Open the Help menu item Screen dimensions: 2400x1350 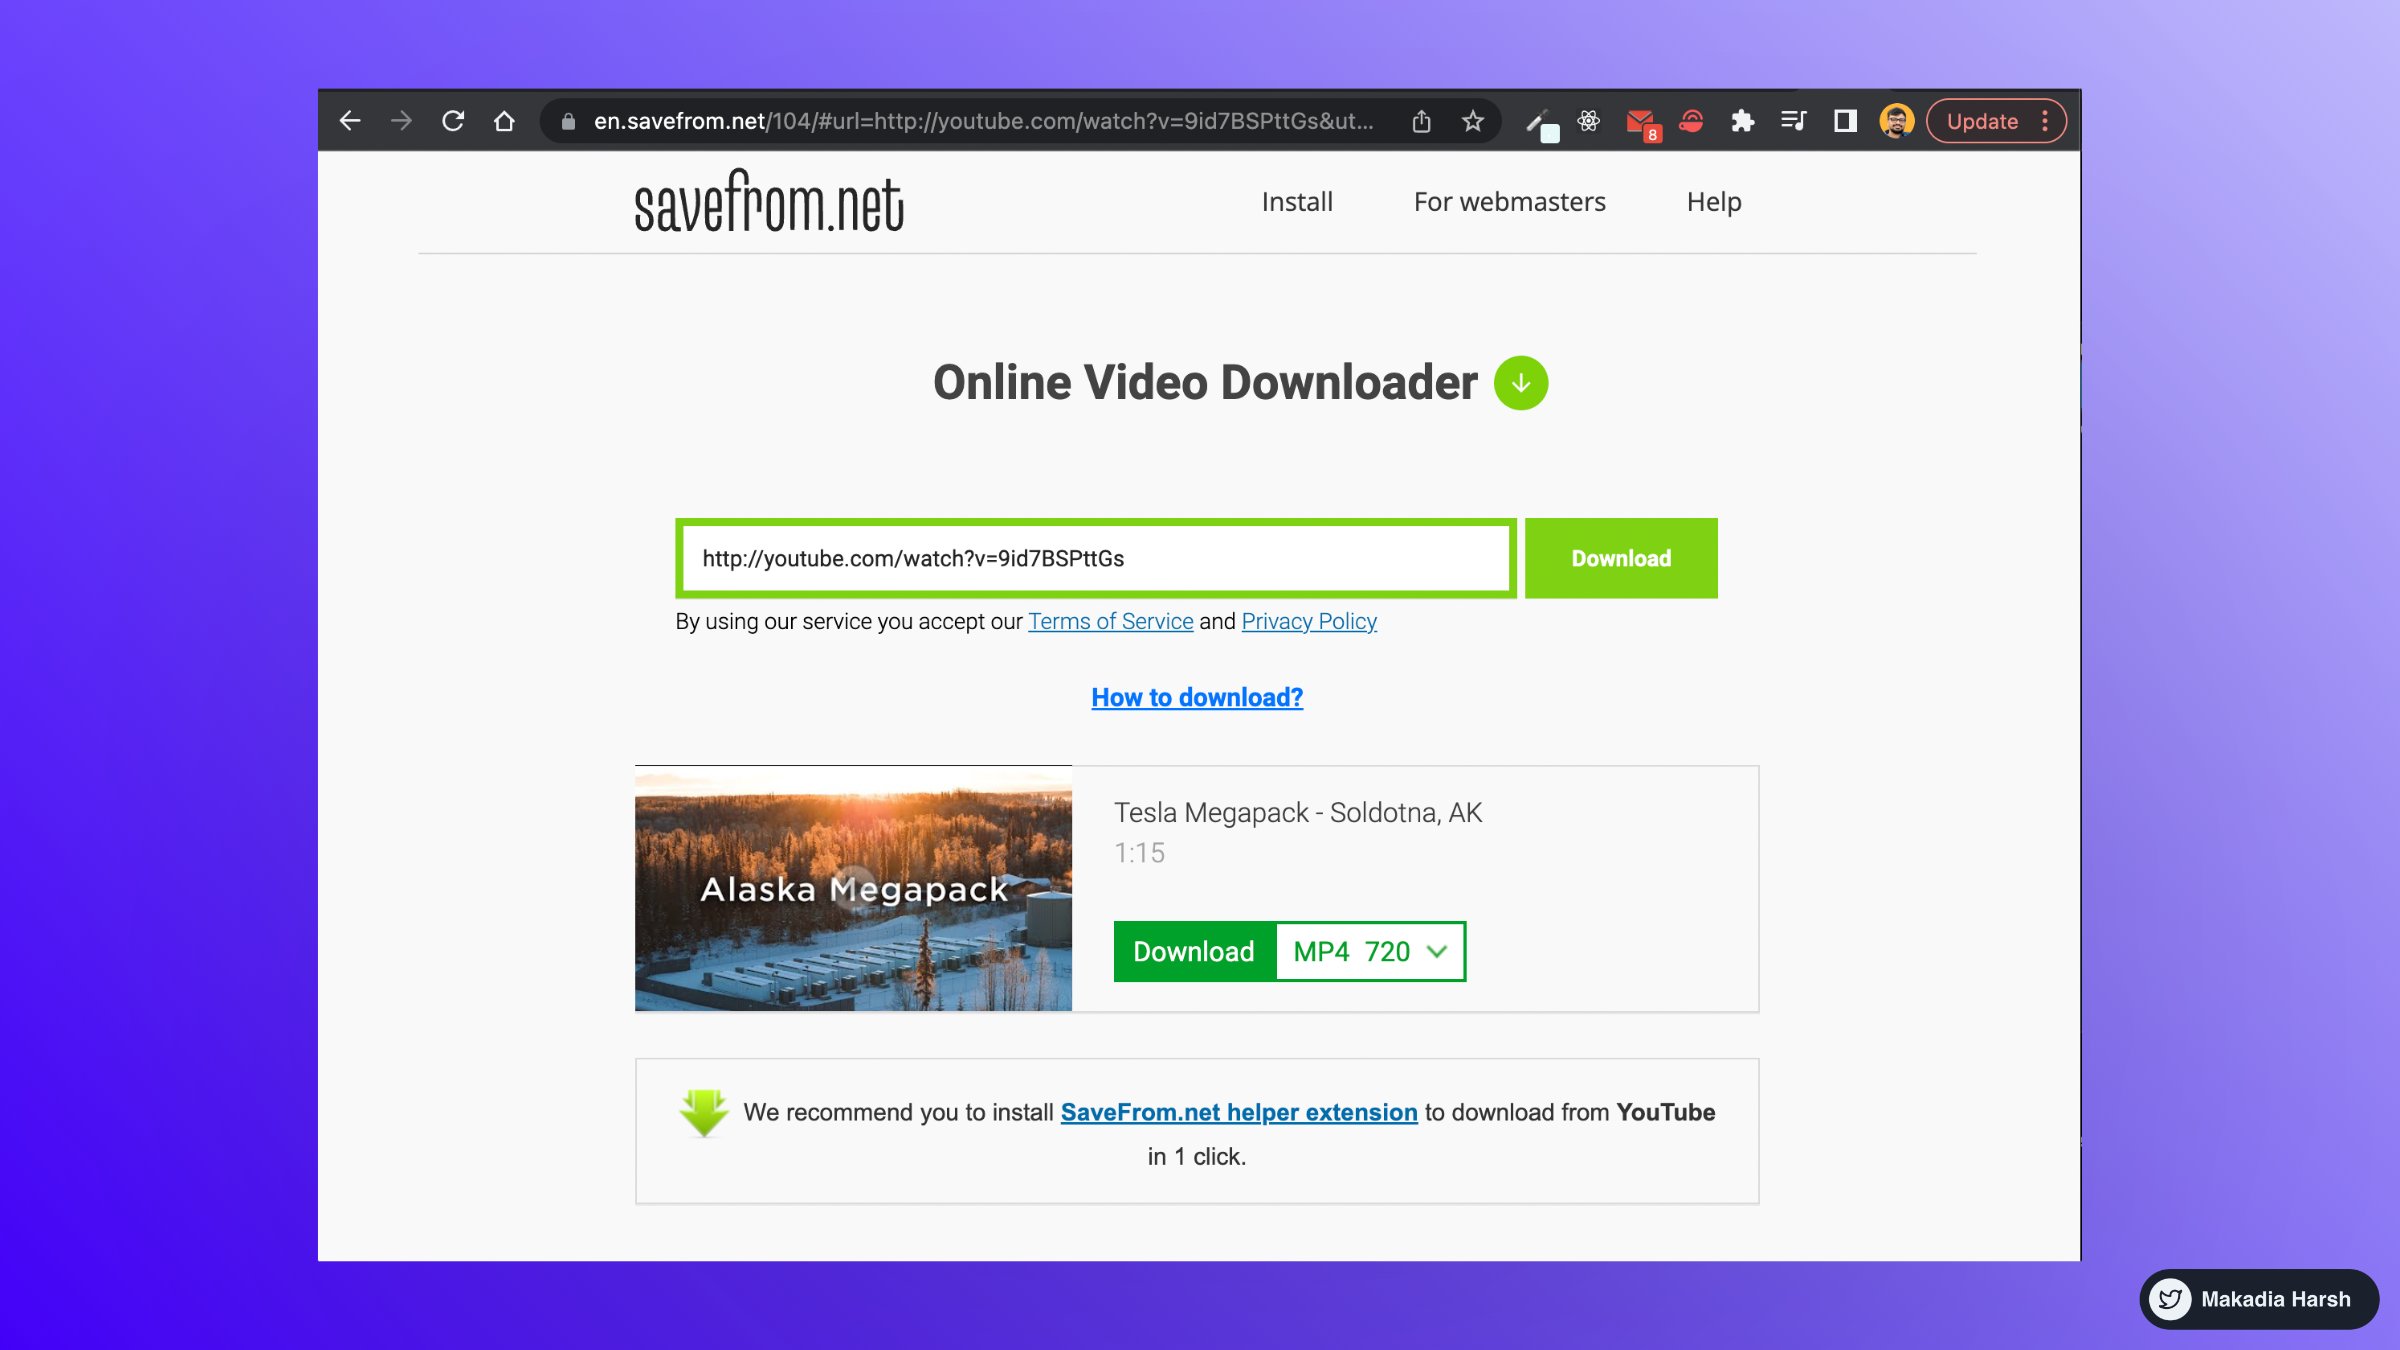click(x=1713, y=201)
